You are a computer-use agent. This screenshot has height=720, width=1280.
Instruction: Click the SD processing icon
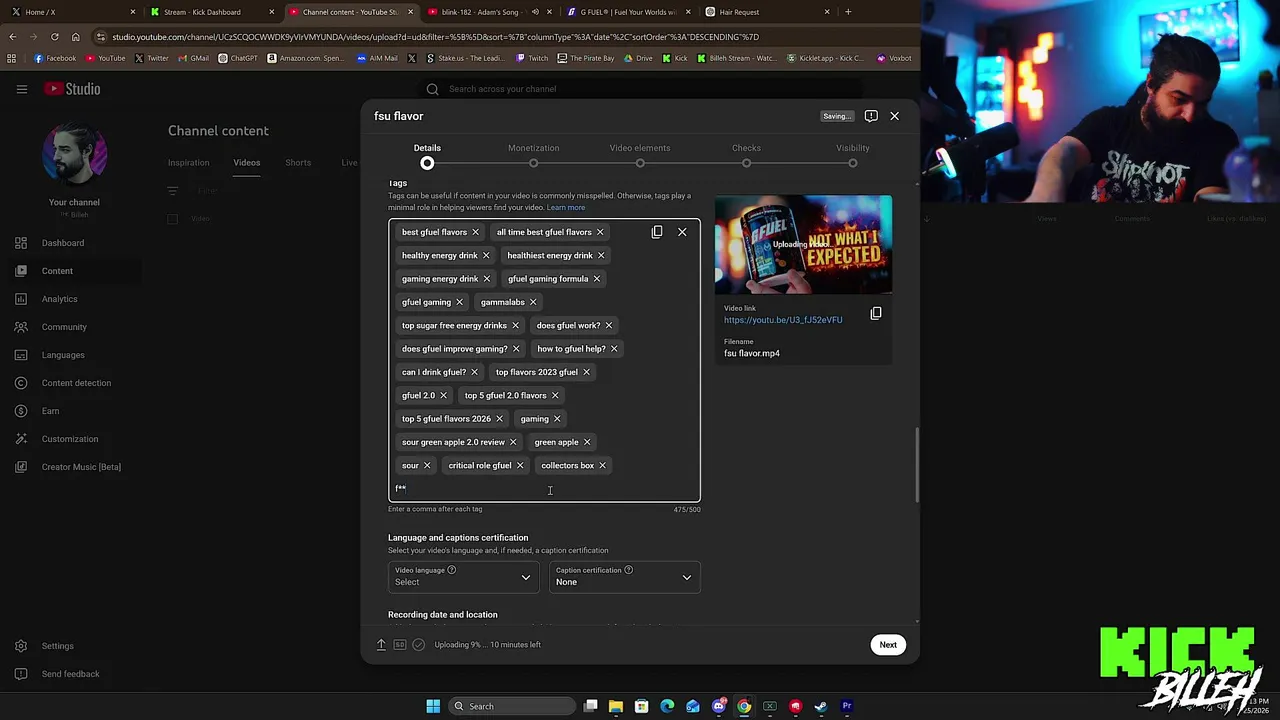(400, 645)
